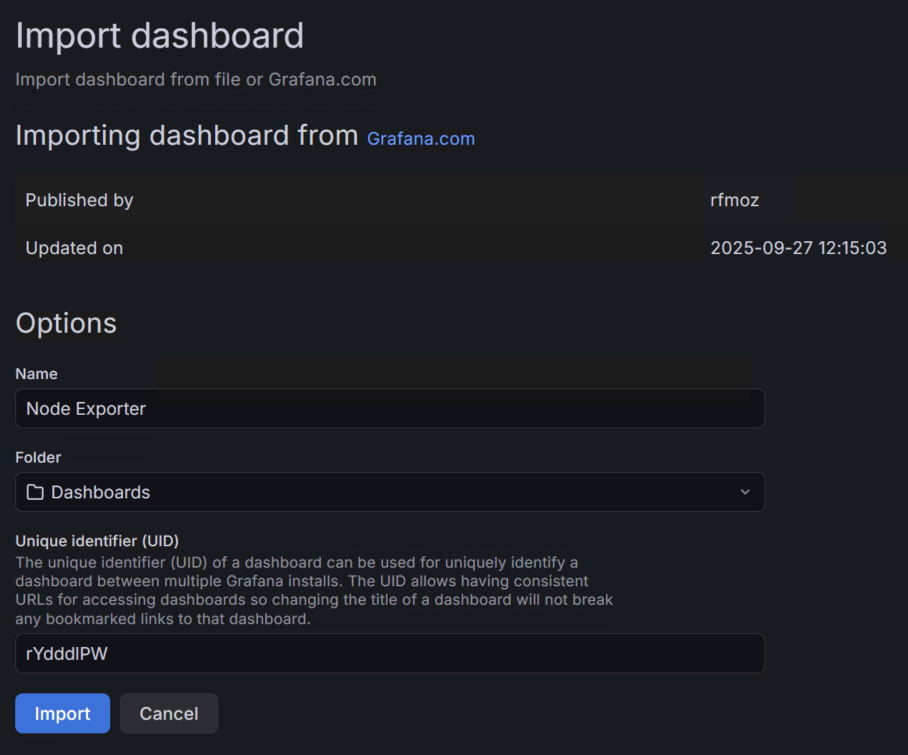Click the 2025-09-27 updated timestamp
The width and height of the screenshot is (908, 755).
pos(798,248)
